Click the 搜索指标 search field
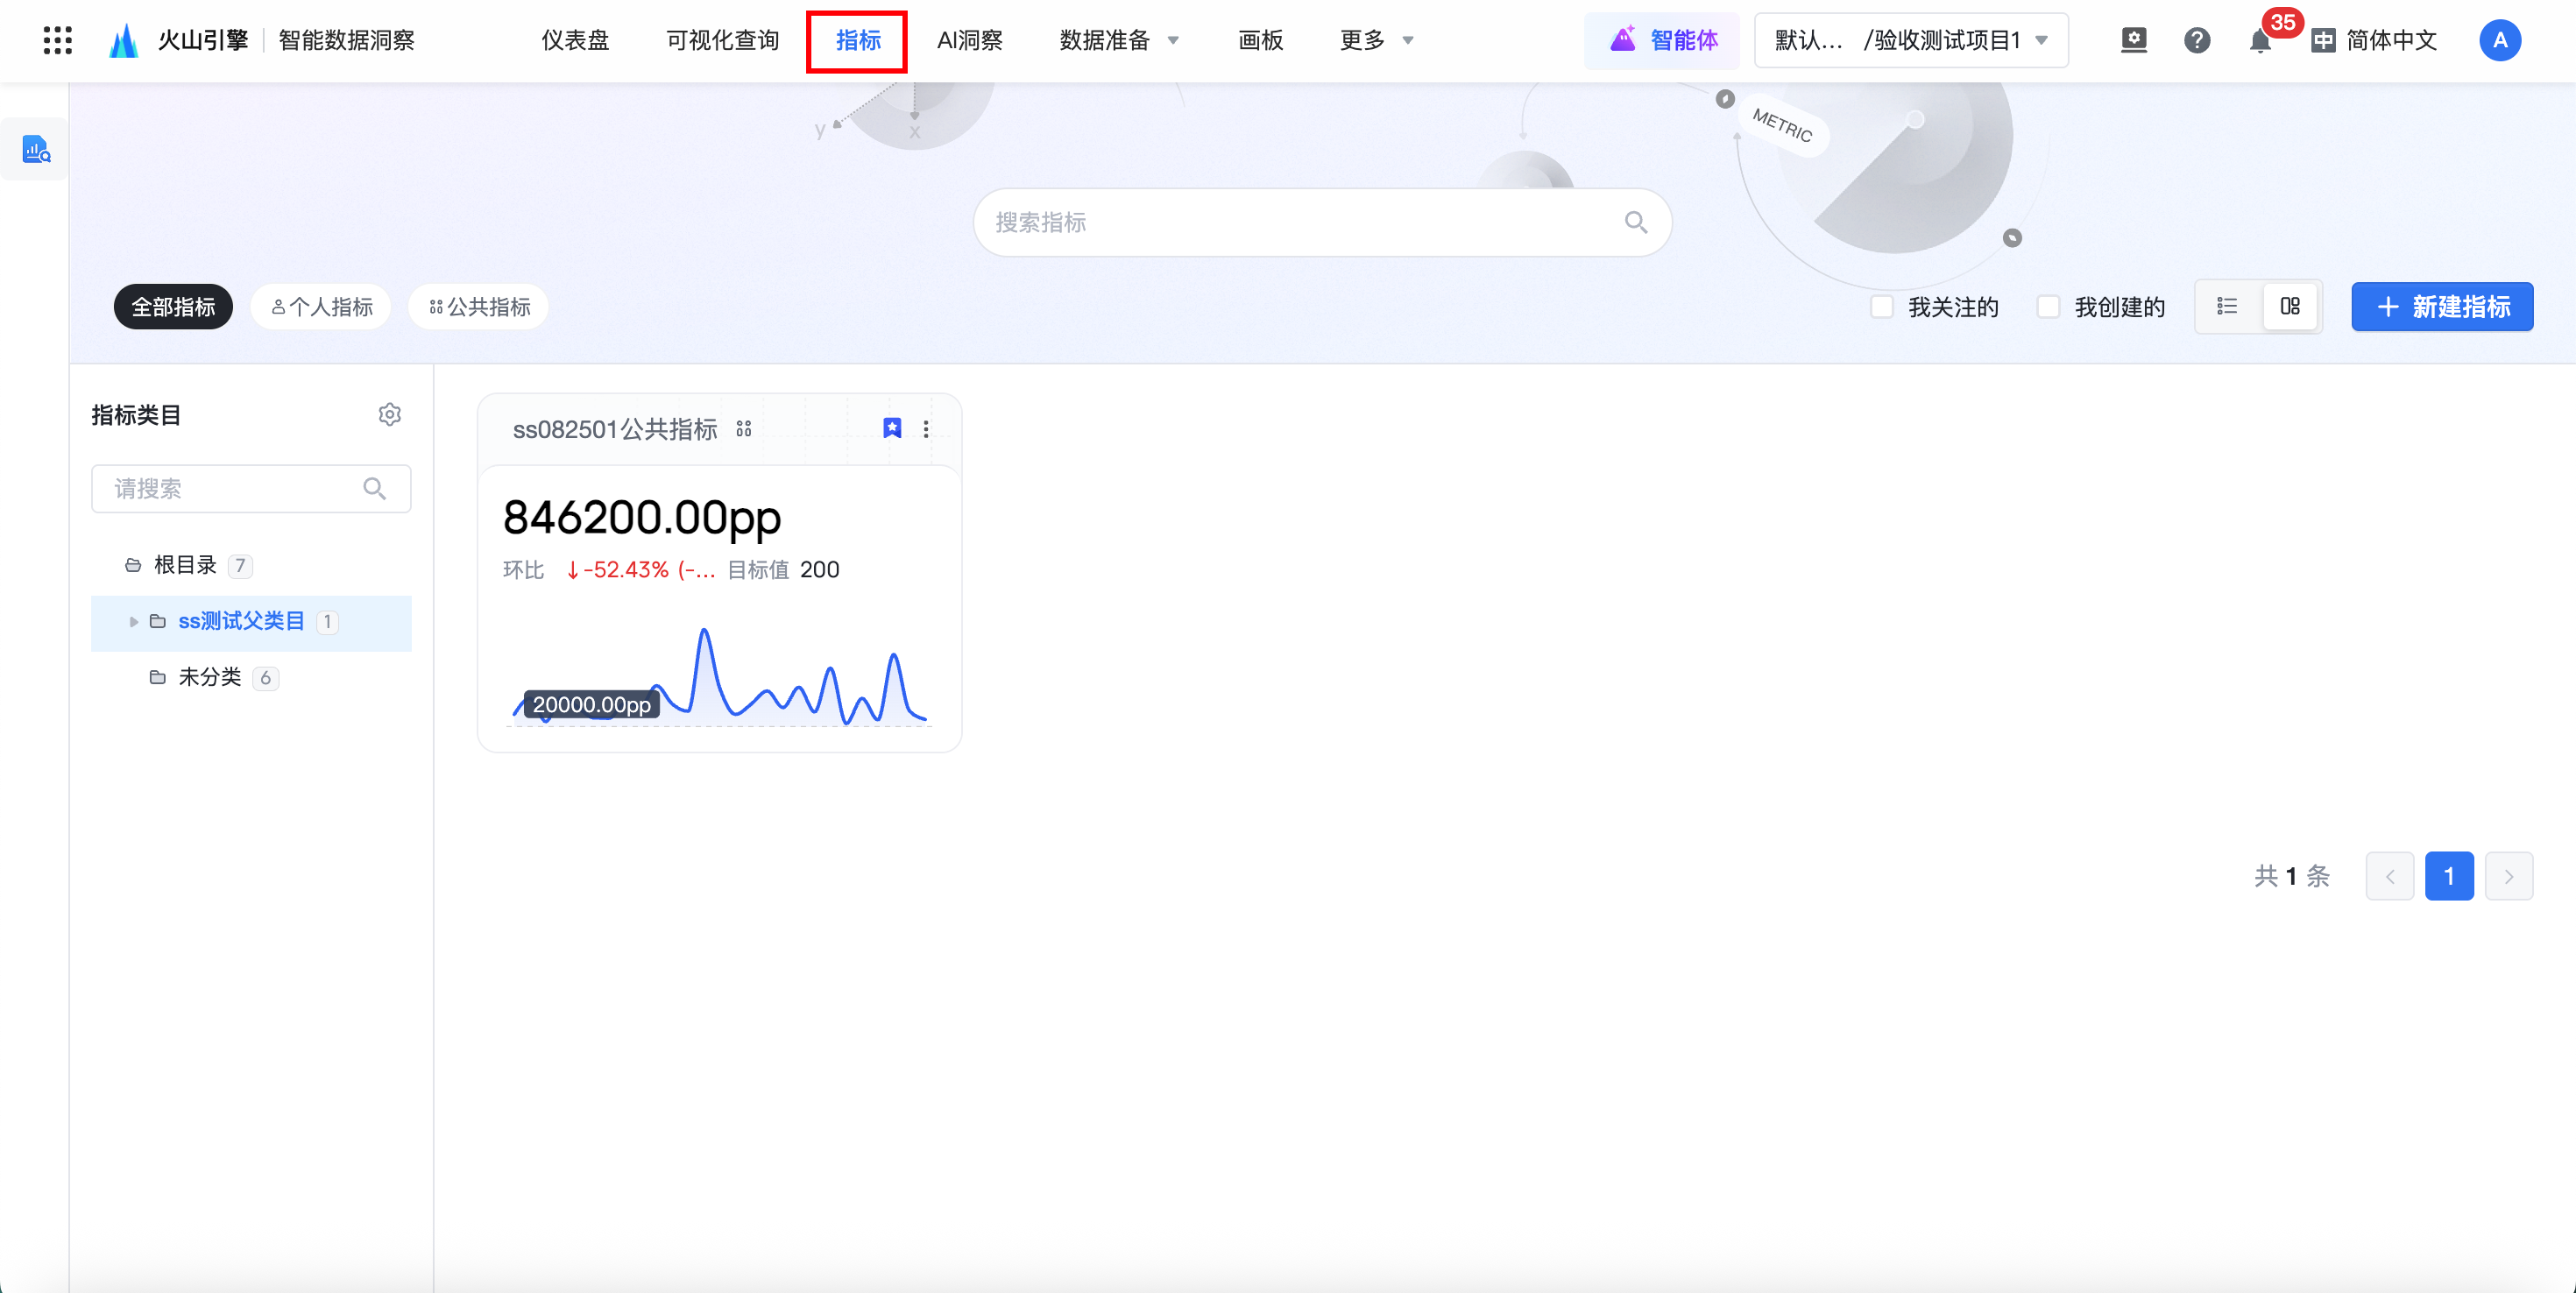Screen dimensions: 2576x1293 (1300, 222)
